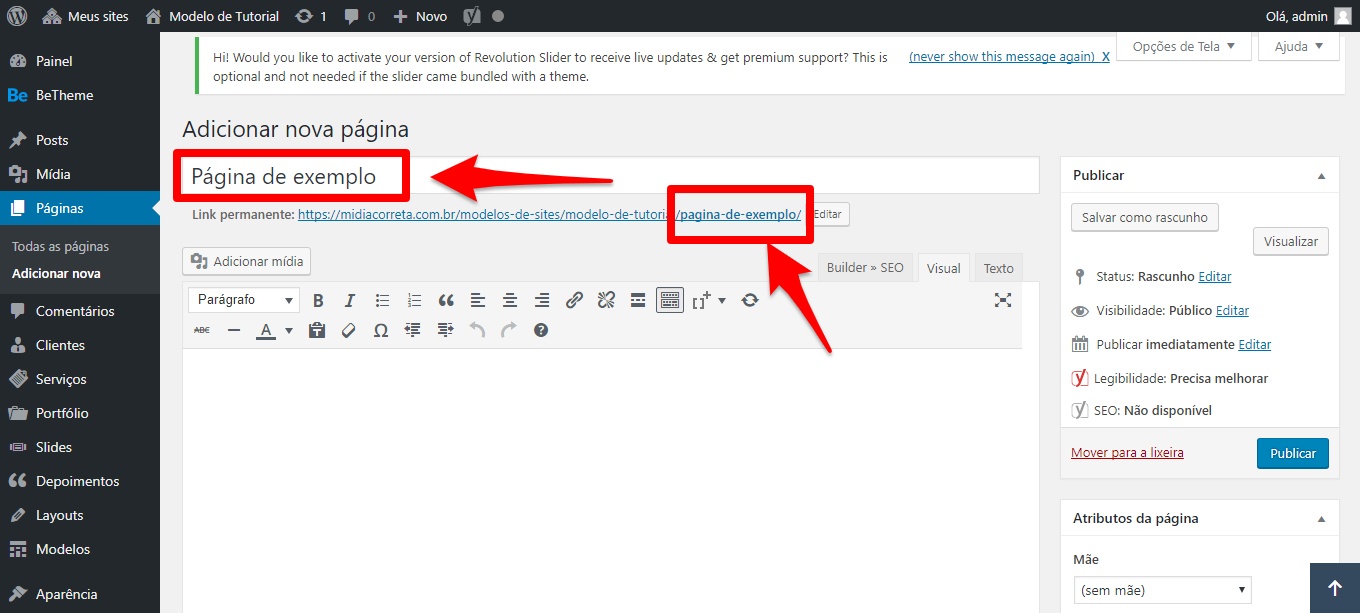
Task: Toggle the toolbar kitchen sink button
Action: pyautogui.click(x=669, y=300)
